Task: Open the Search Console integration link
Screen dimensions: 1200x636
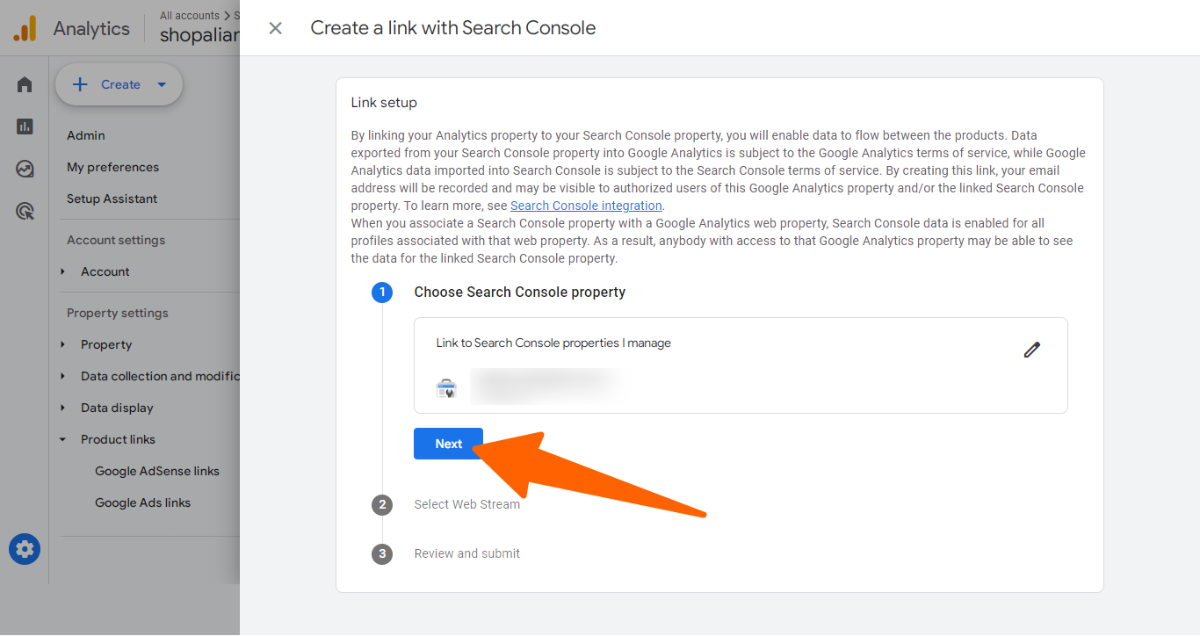Action: (x=586, y=206)
